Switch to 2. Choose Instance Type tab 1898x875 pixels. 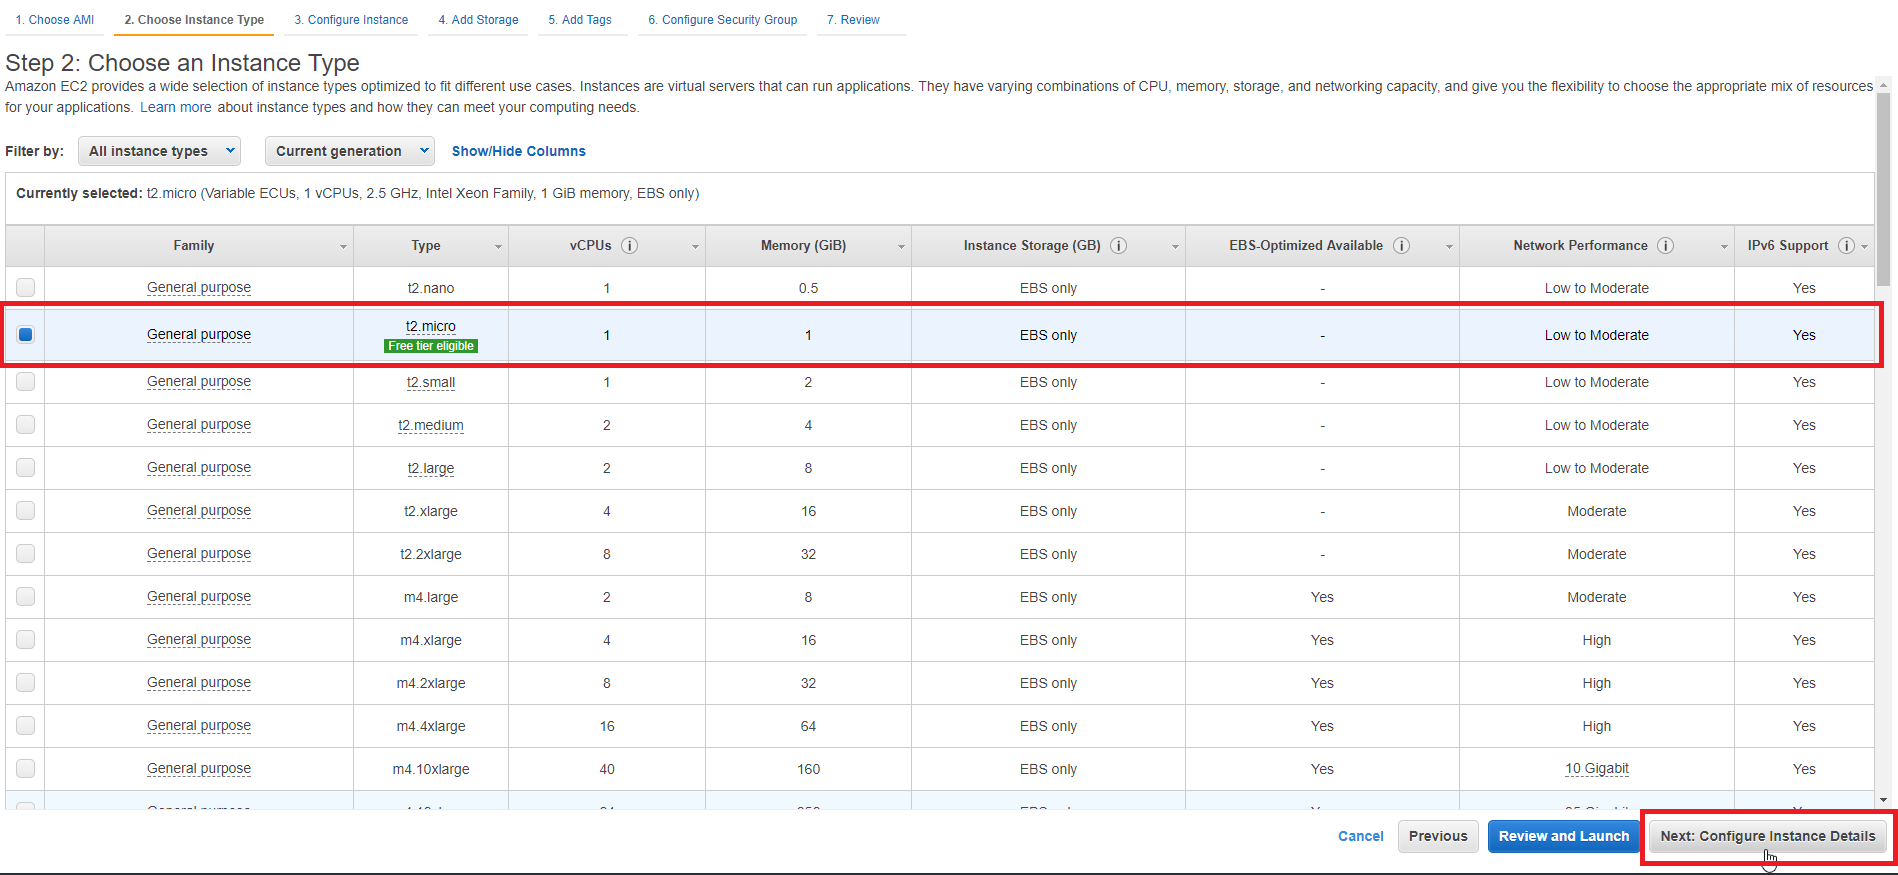[x=194, y=20]
